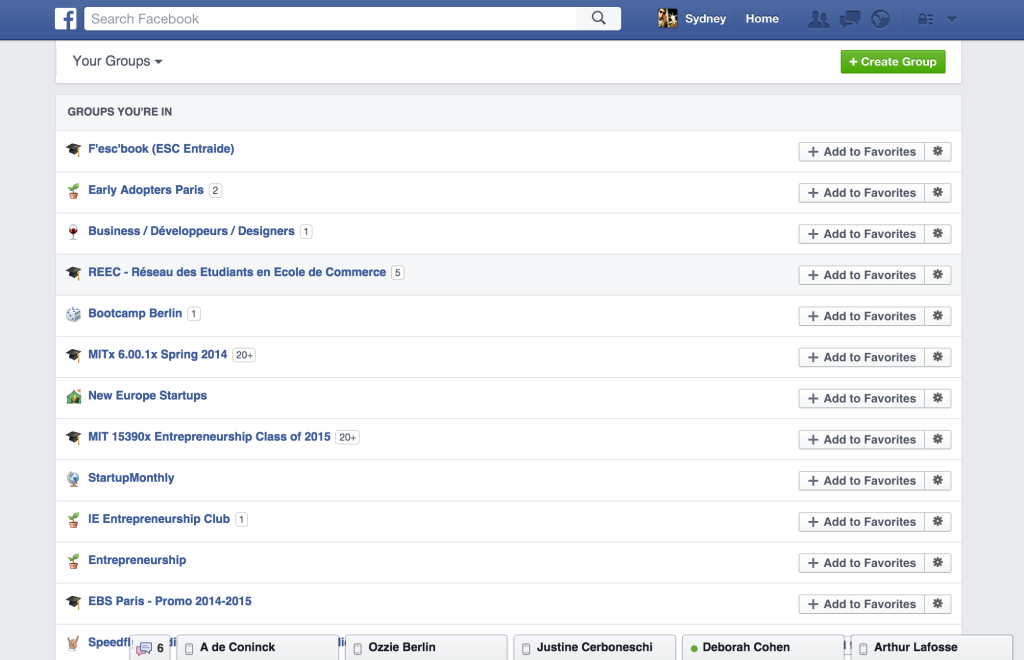Open the Ozzie Berlin chat tab
This screenshot has height=660, width=1024.
[426, 648]
